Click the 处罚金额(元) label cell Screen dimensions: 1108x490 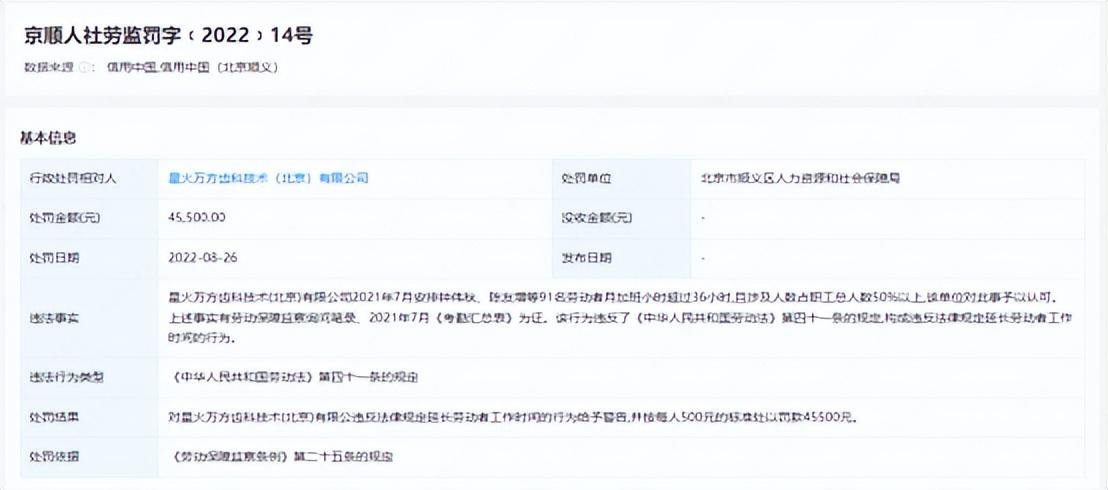[x=90, y=218]
